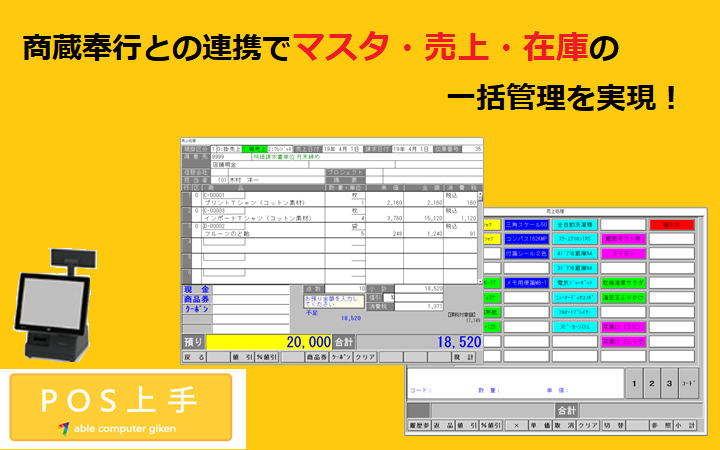720x450 pixels.
Task: Click the 売上日付 date field
Action: point(342,149)
